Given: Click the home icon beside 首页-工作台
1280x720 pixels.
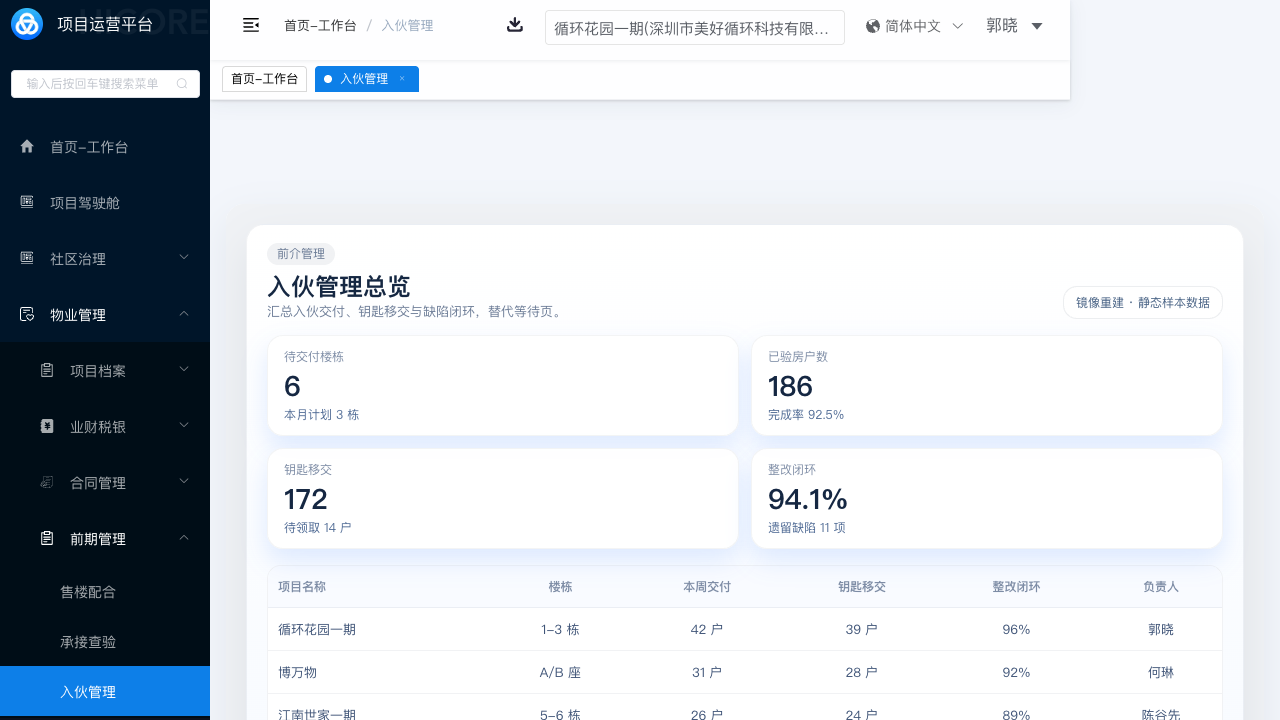Looking at the screenshot, I should (27, 147).
